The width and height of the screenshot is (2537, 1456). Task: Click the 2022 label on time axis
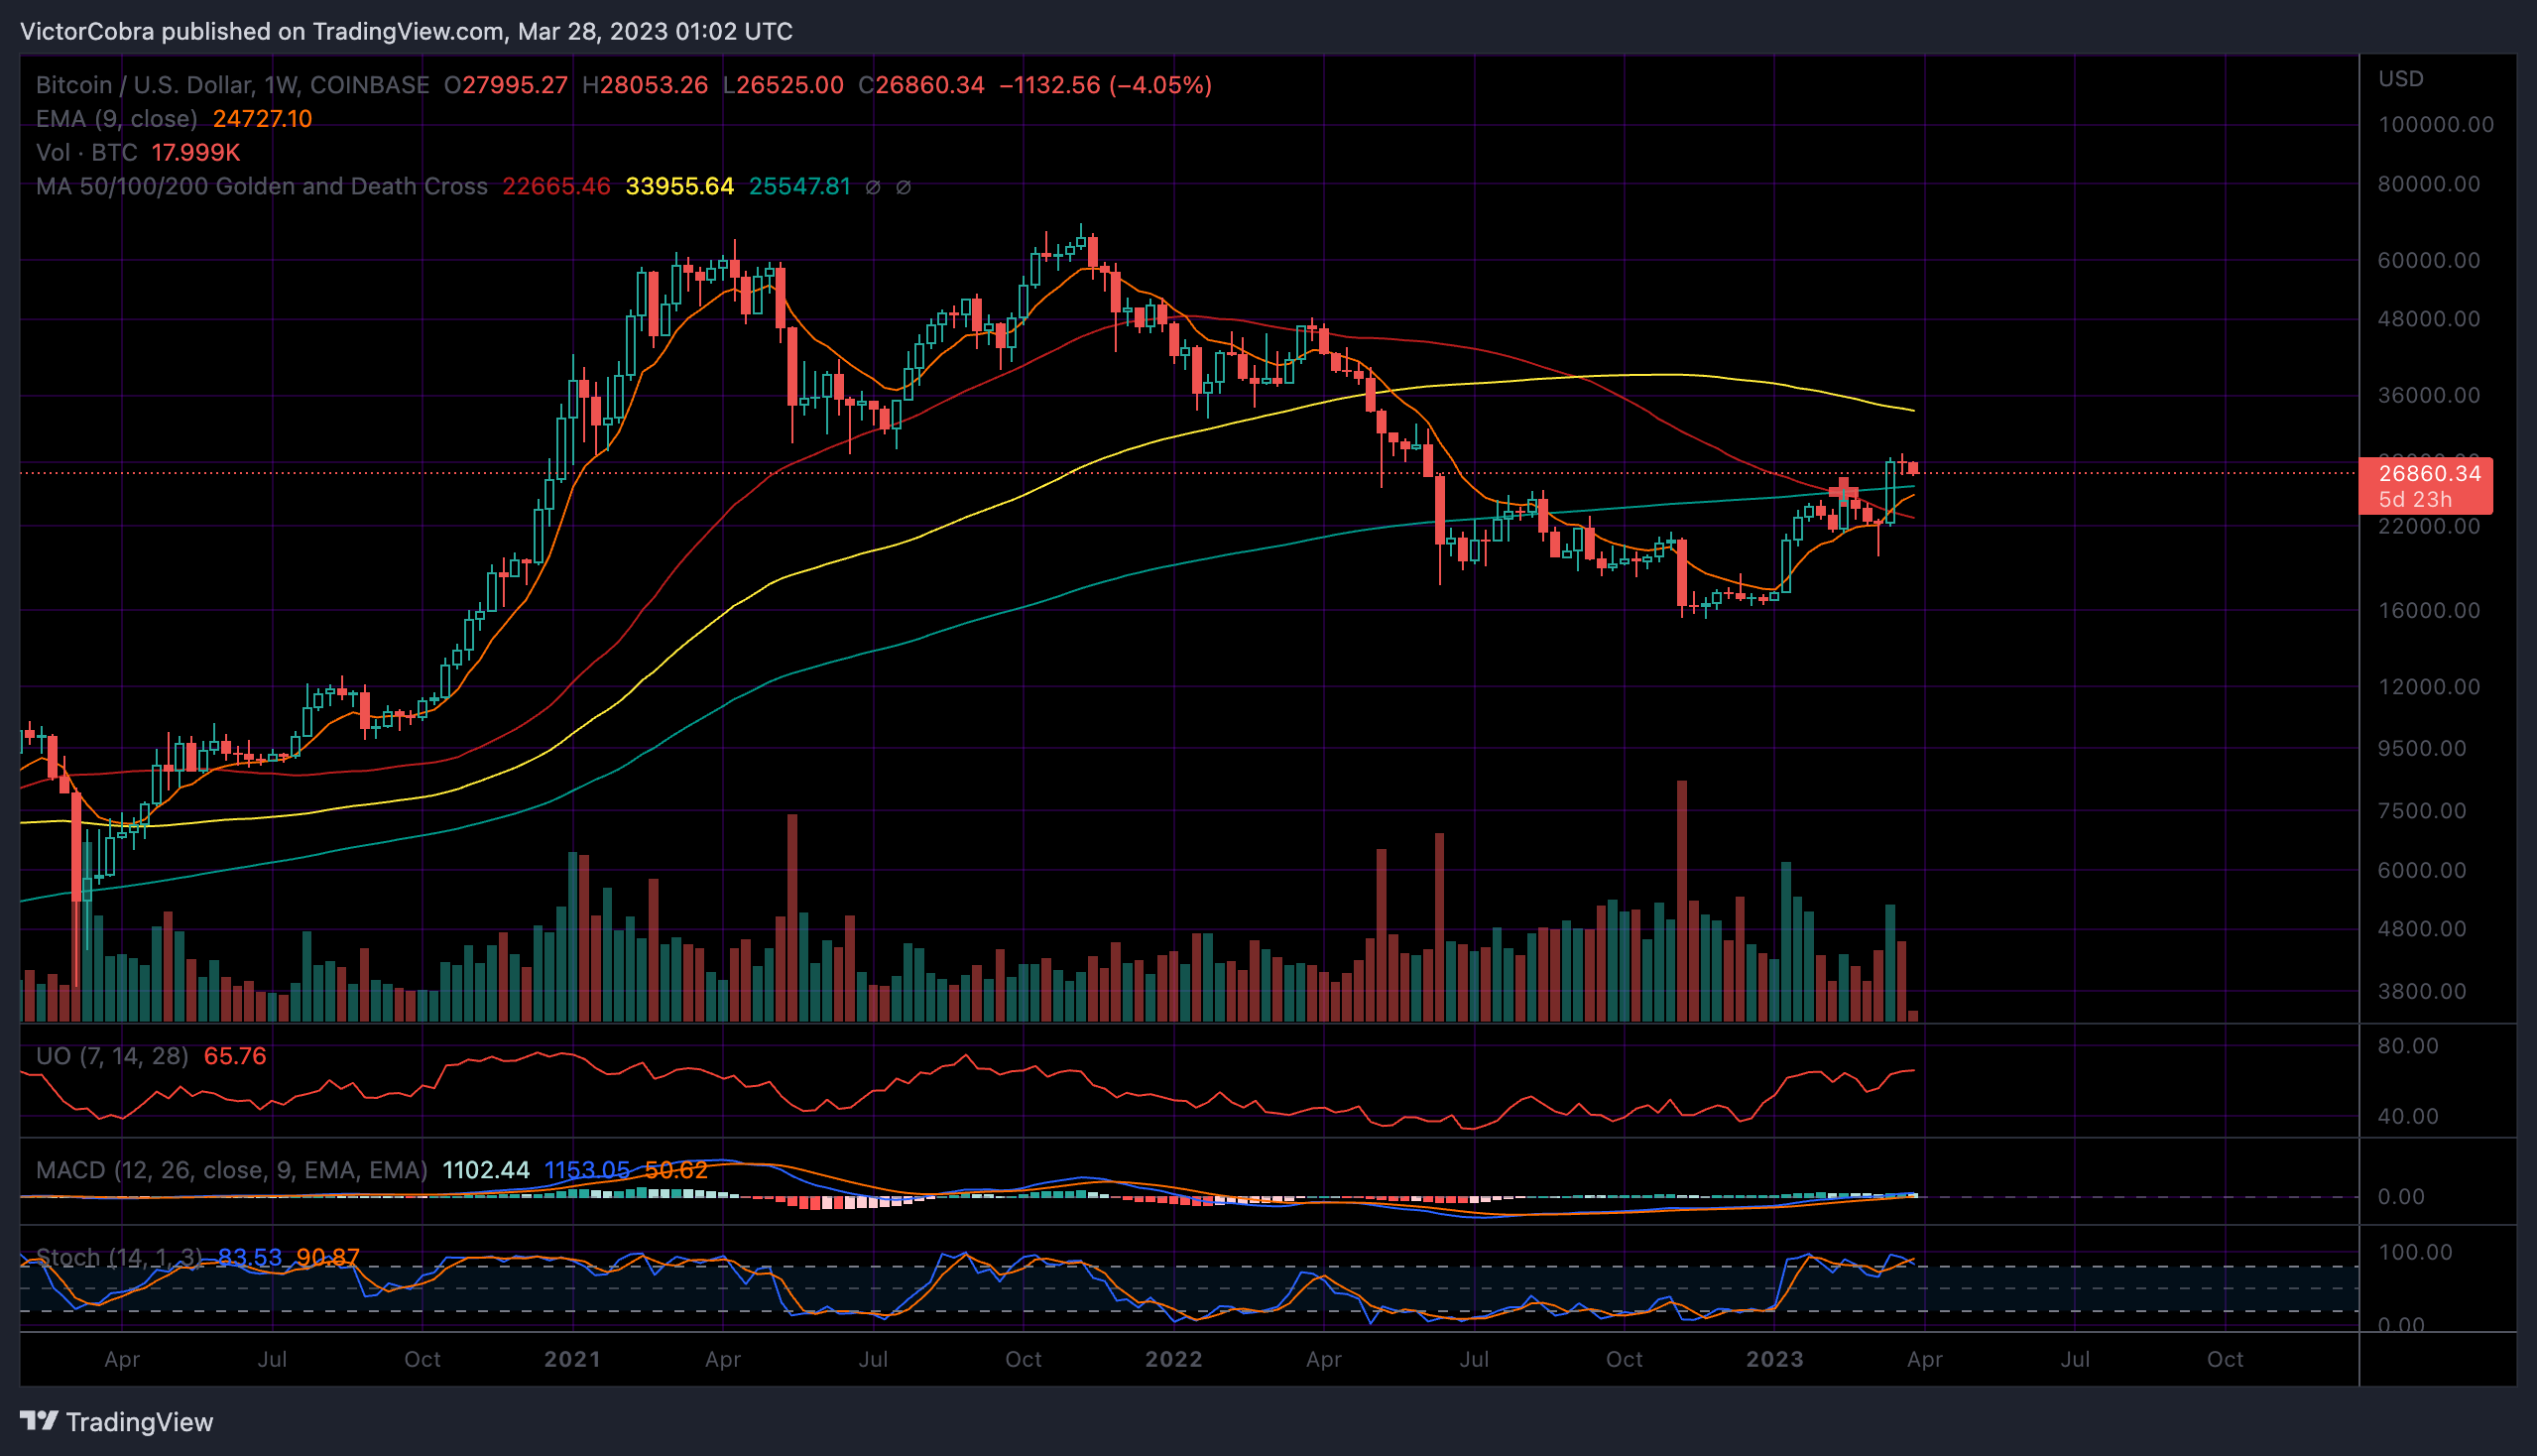1173,1359
